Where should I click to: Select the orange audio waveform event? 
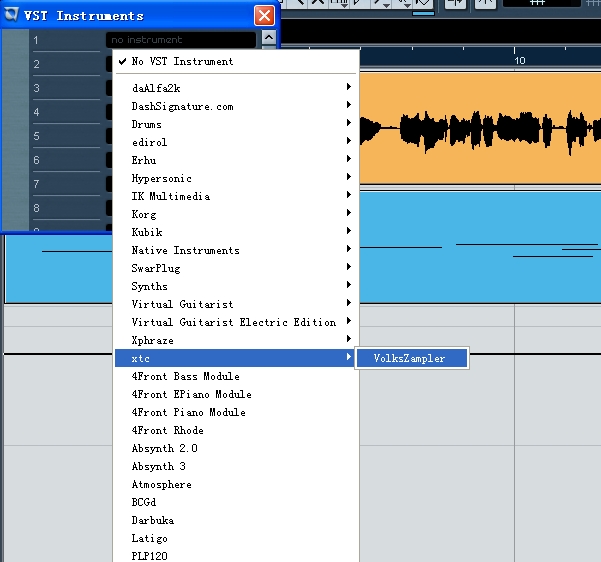click(x=480, y=129)
